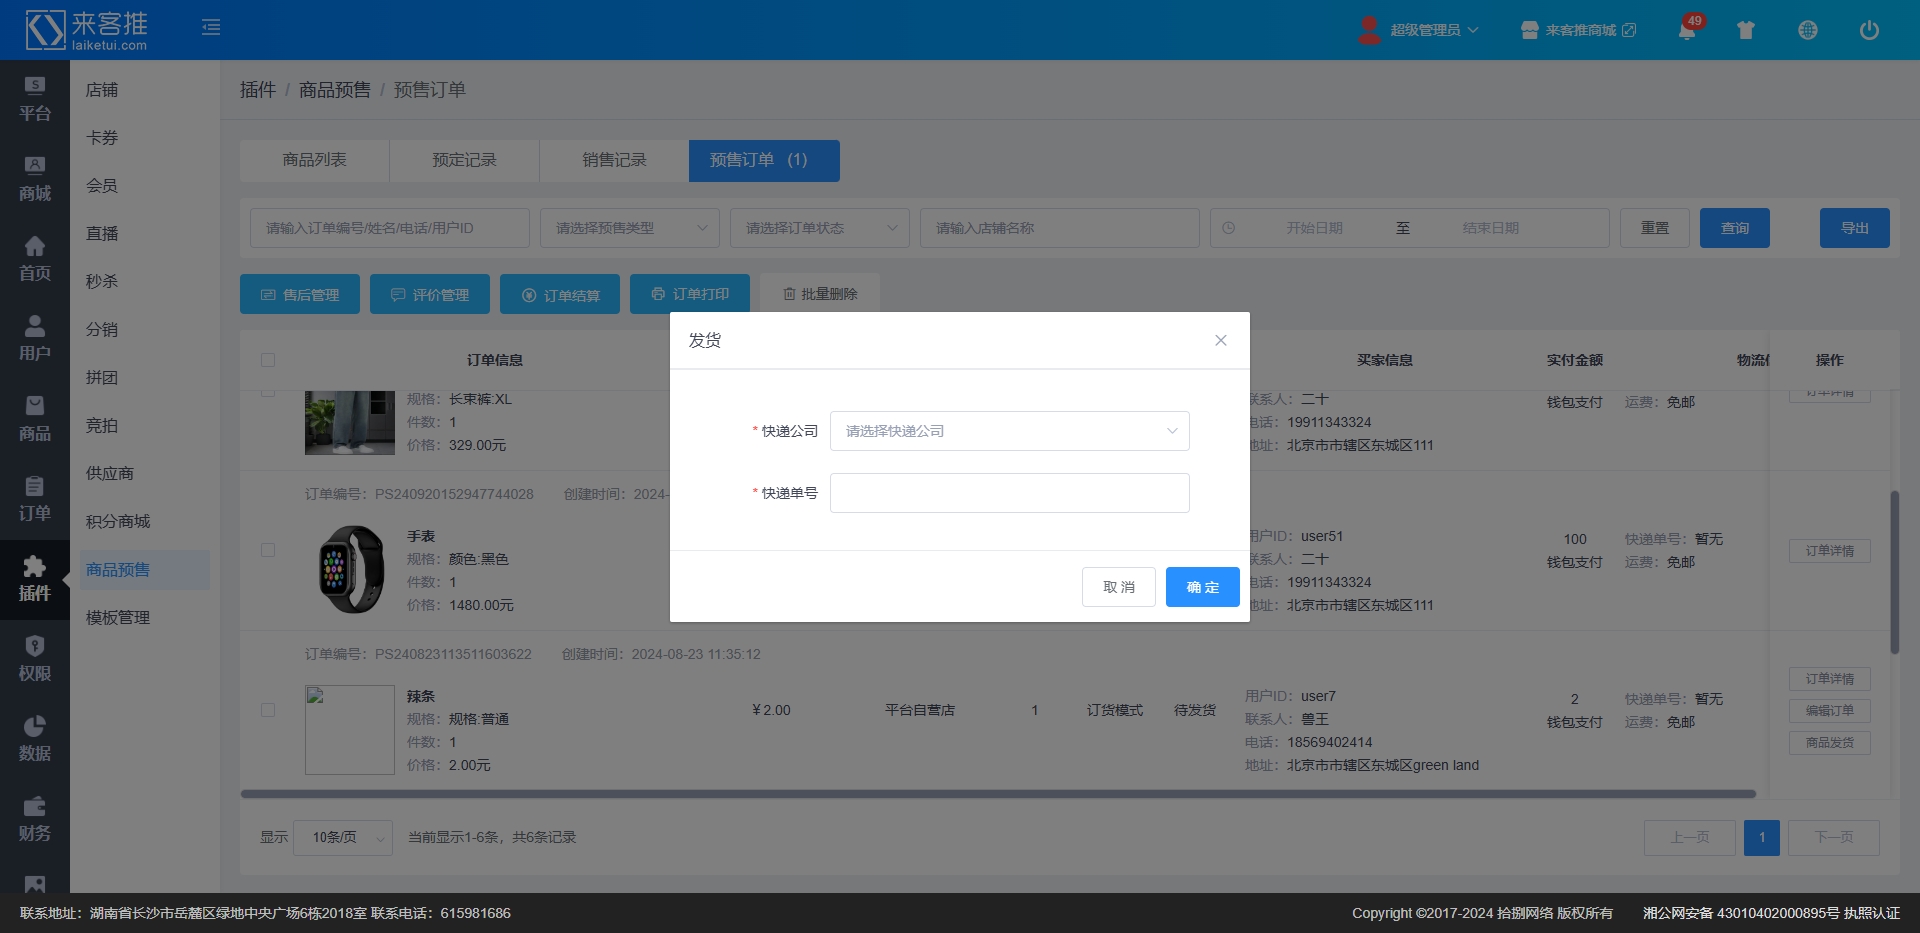Open the globe language icon
The height and width of the screenshot is (933, 1920).
pos(1807,30)
